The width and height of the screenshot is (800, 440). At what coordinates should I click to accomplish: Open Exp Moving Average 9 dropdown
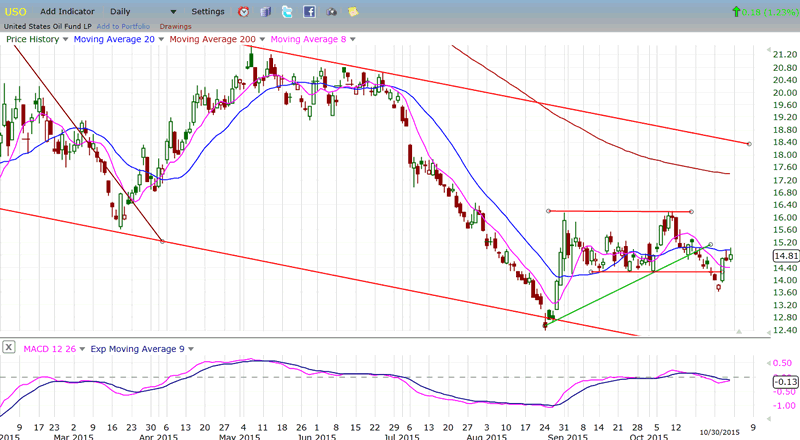190,348
